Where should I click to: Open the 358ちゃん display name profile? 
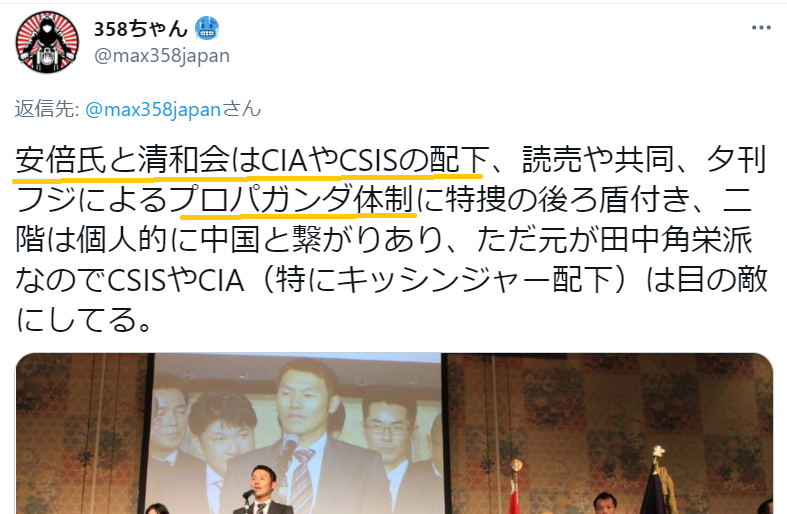pos(141,29)
